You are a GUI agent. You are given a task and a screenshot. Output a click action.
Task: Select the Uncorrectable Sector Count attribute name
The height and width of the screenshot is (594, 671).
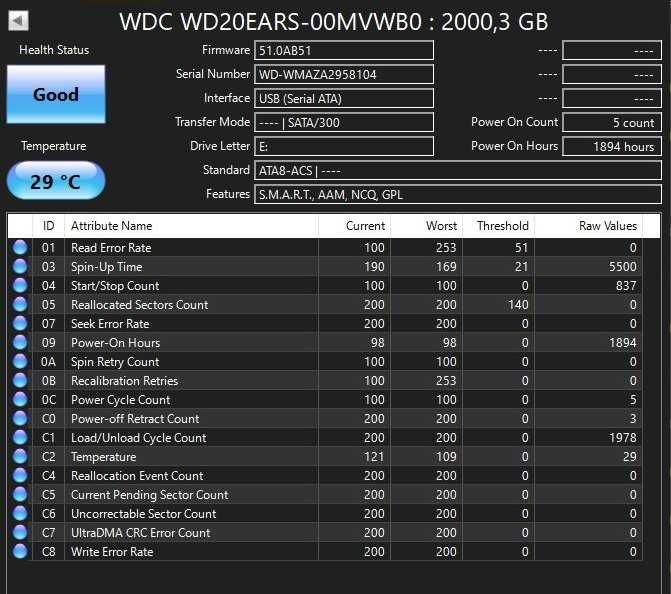144,514
